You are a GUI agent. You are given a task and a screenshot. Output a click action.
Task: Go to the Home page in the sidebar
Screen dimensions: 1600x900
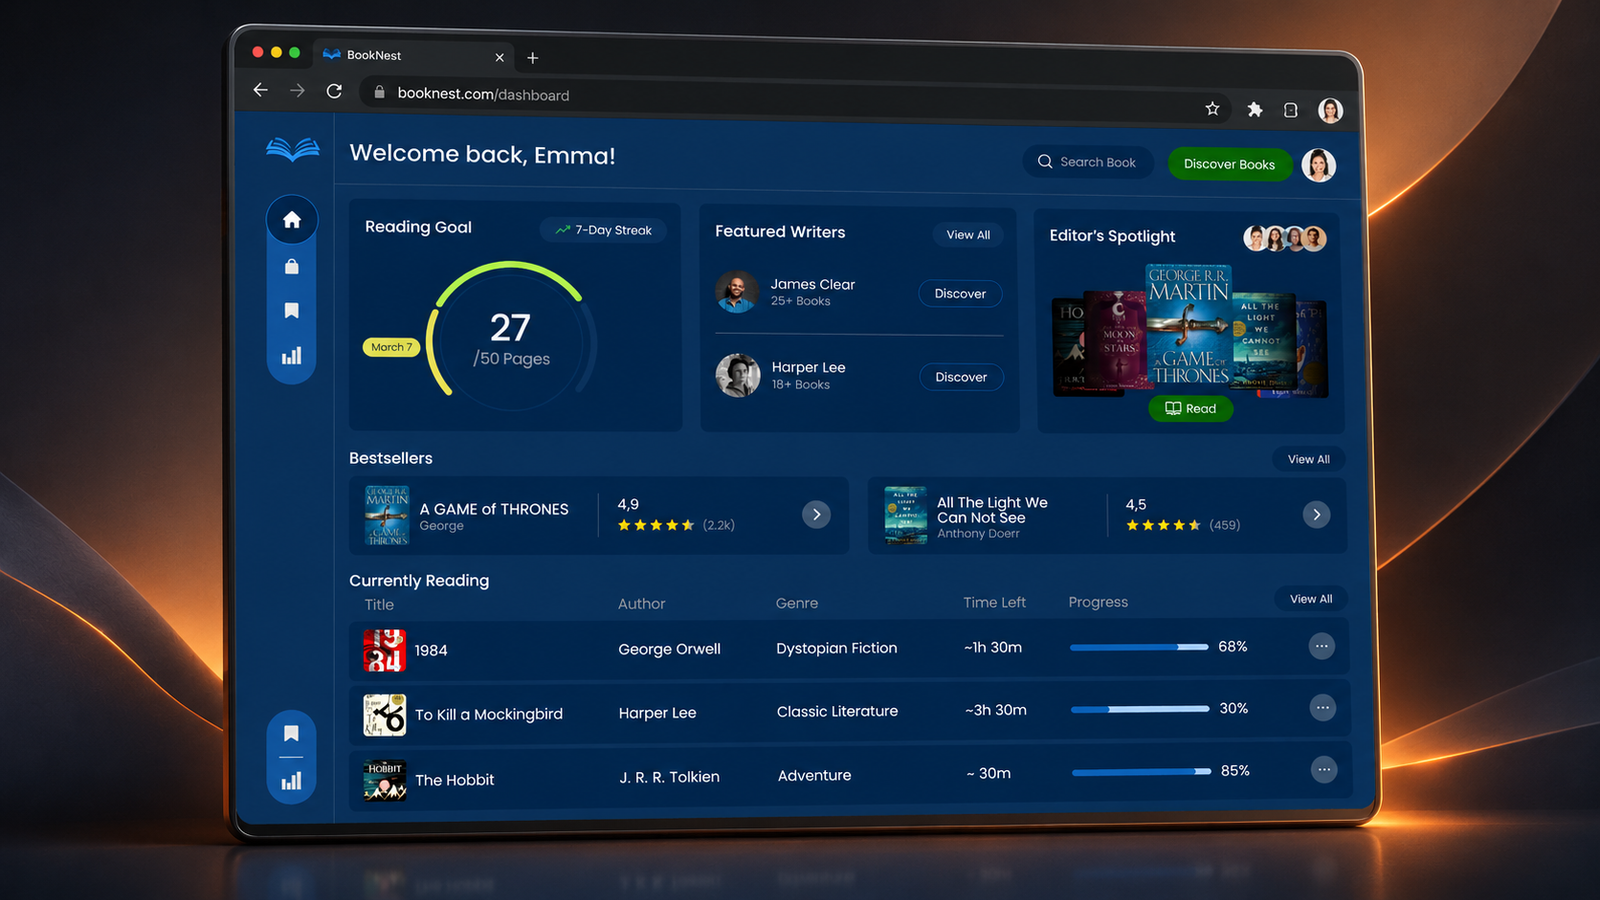(x=292, y=220)
